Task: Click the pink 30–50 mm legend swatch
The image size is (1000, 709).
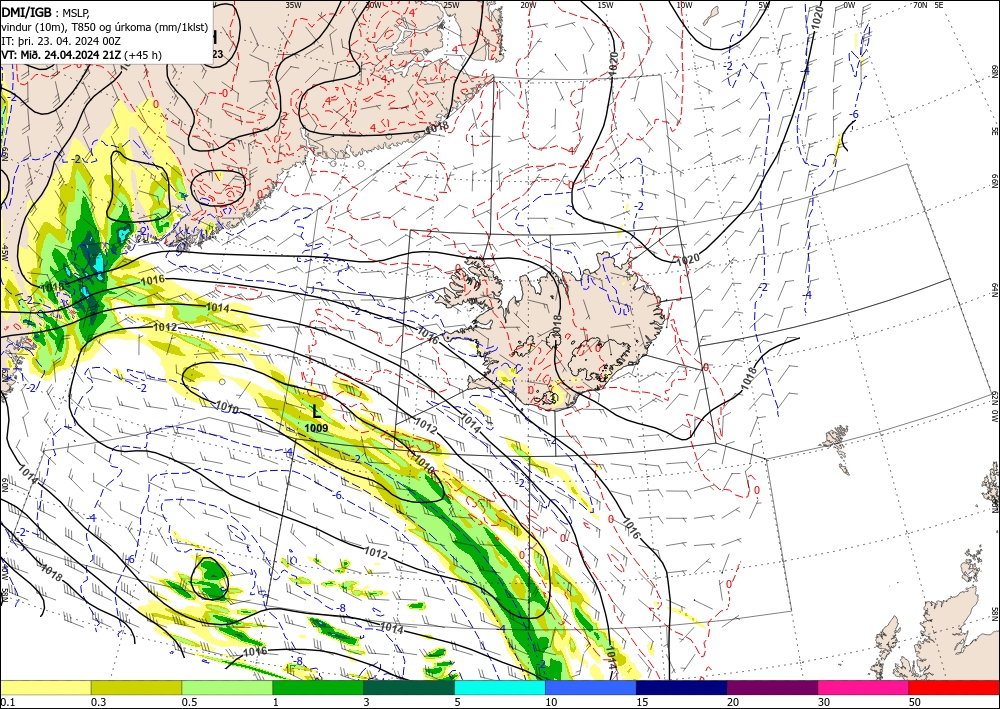Action: (x=864, y=687)
